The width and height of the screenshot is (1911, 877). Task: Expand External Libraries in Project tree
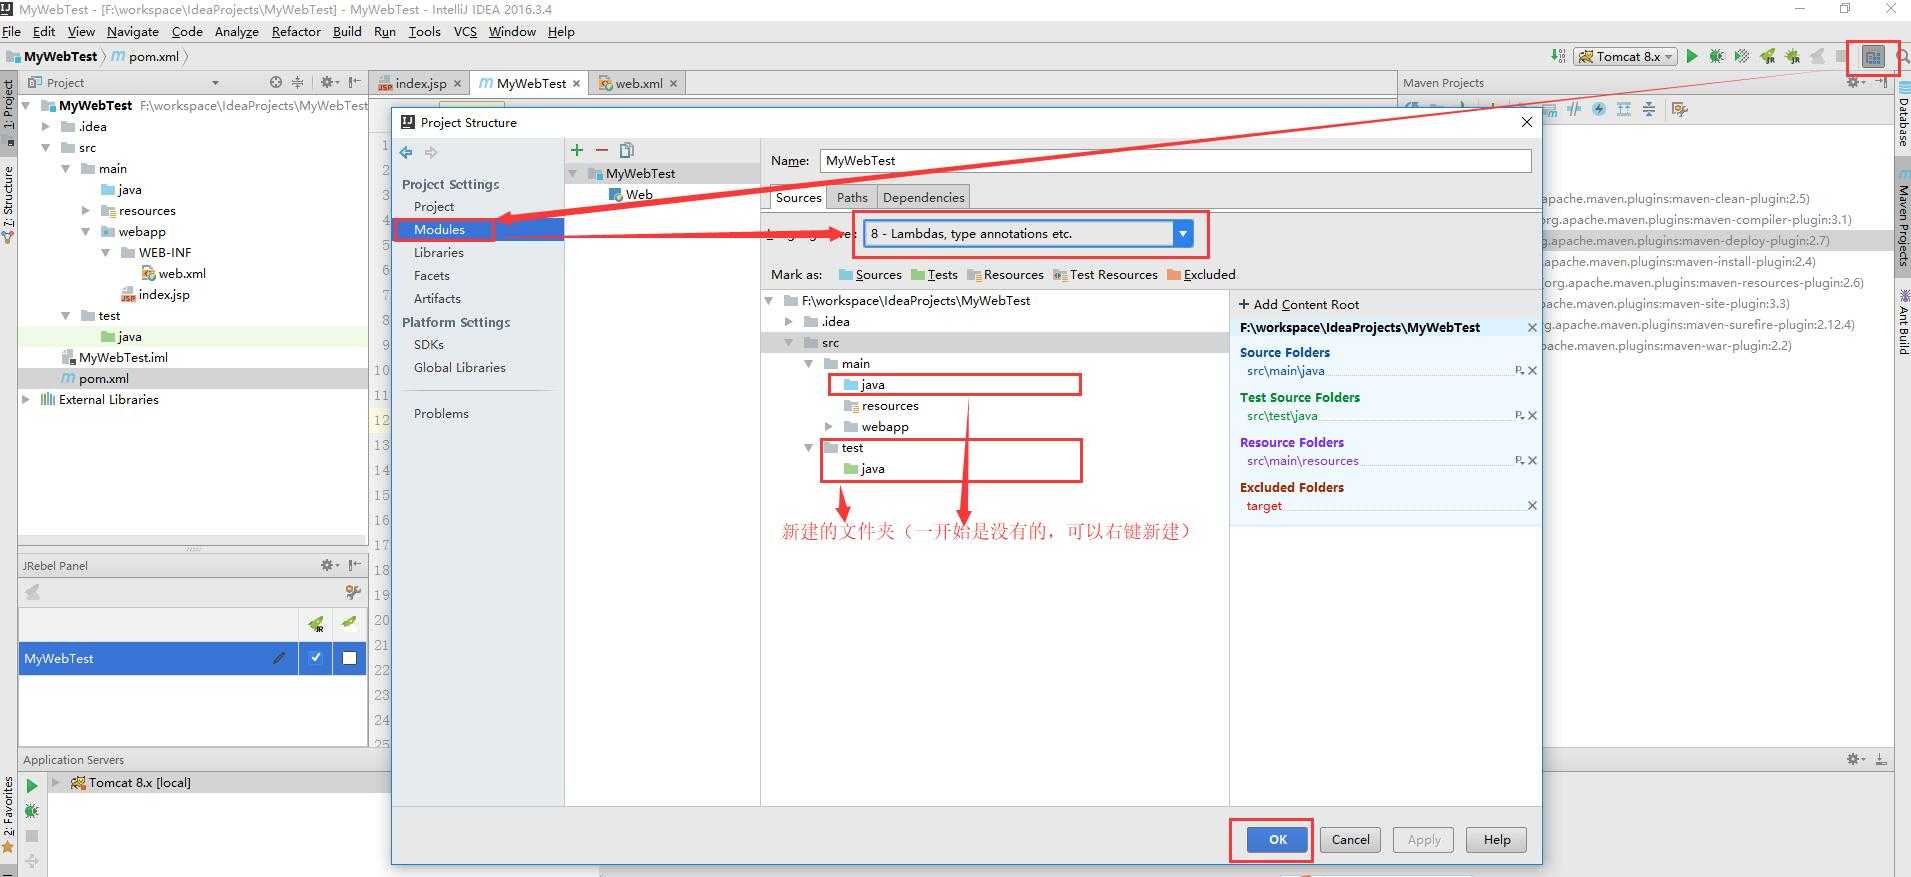[x=26, y=400]
